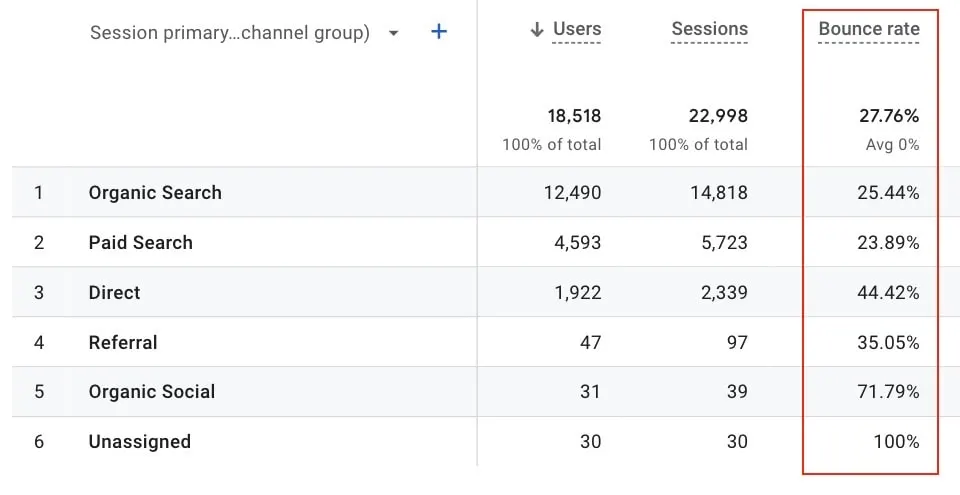Click Organic Search users value 12,490

click(x=572, y=192)
